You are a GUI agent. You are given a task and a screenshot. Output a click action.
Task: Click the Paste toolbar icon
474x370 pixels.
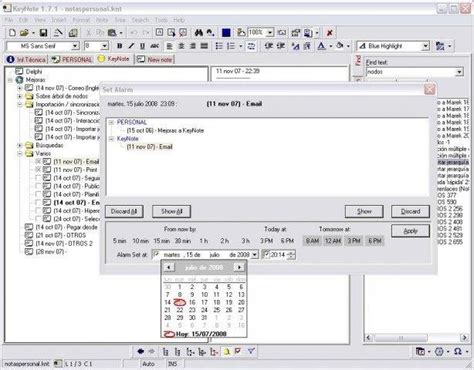[x=112, y=33]
